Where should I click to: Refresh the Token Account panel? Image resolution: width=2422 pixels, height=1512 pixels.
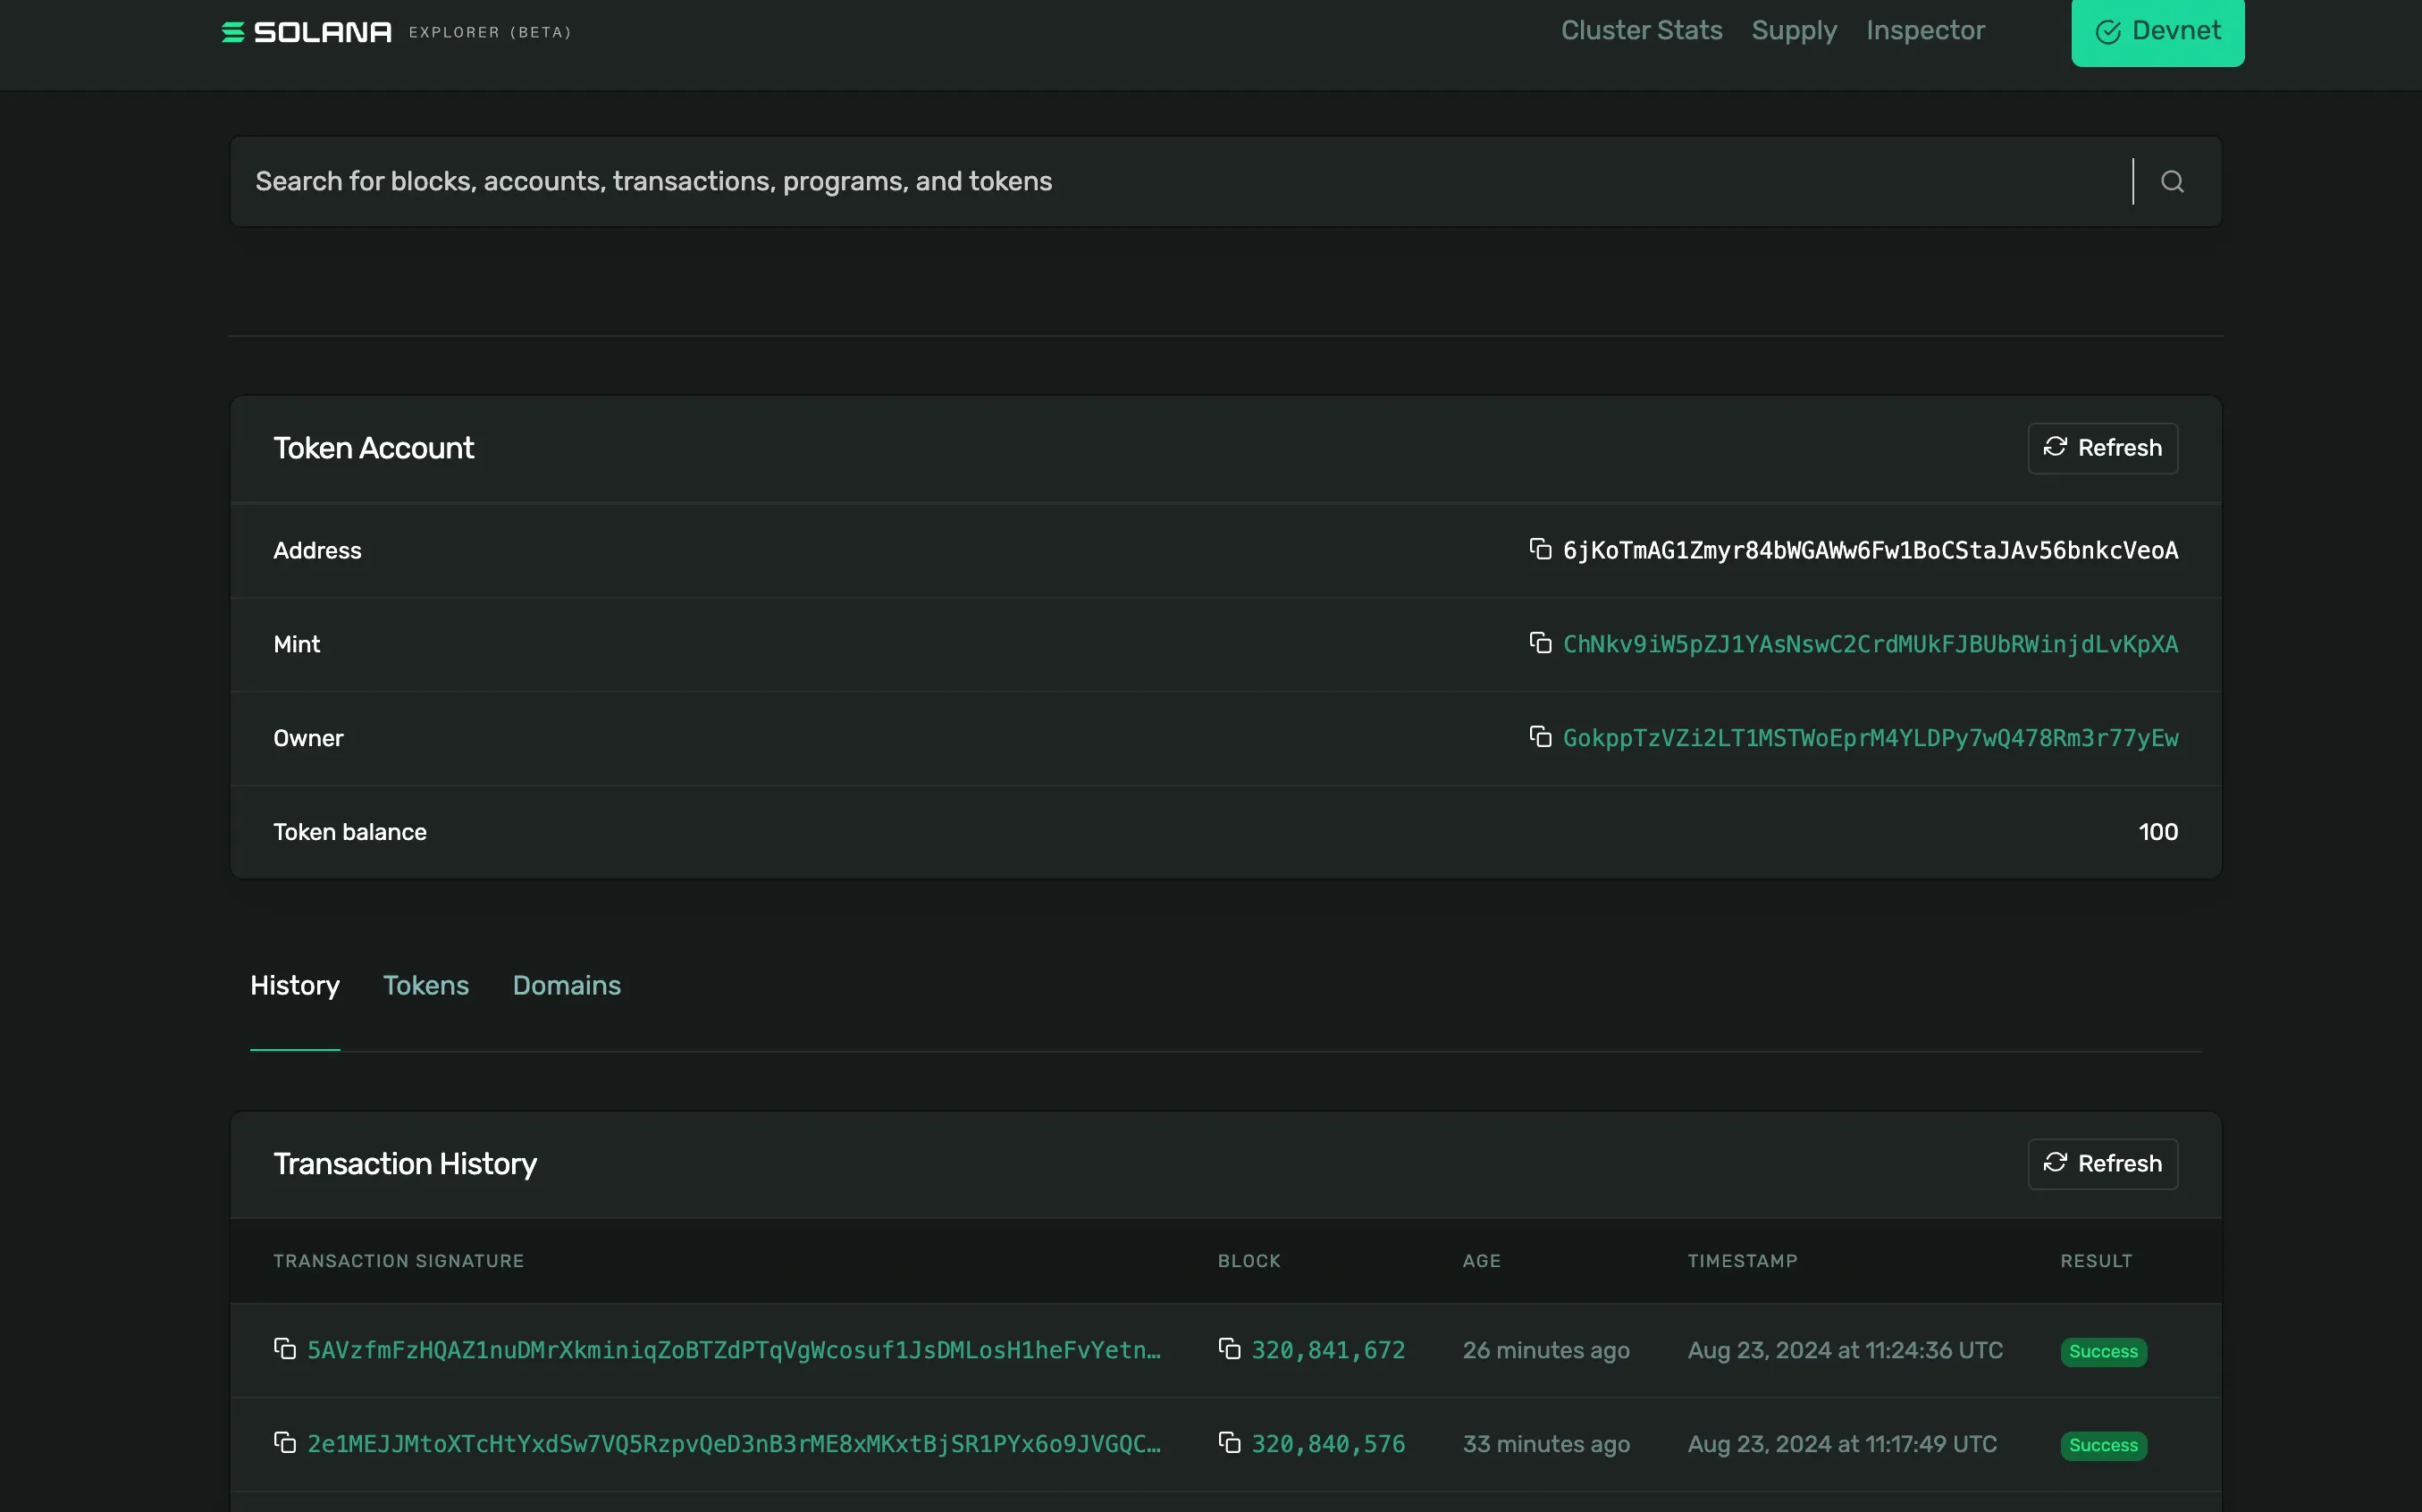(2102, 448)
